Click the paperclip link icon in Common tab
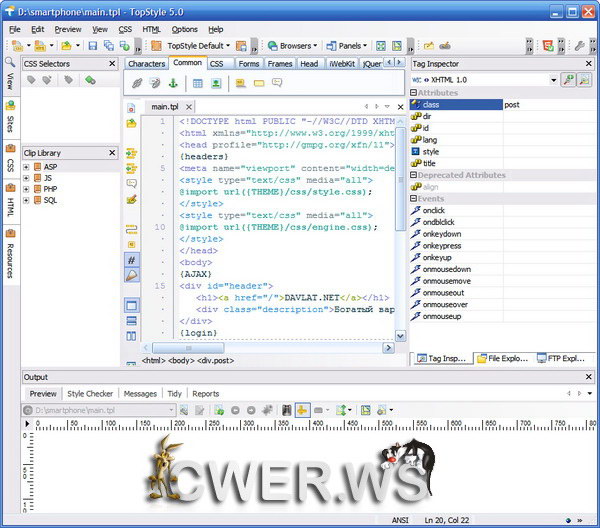The image size is (600, 528). [139, 83]
